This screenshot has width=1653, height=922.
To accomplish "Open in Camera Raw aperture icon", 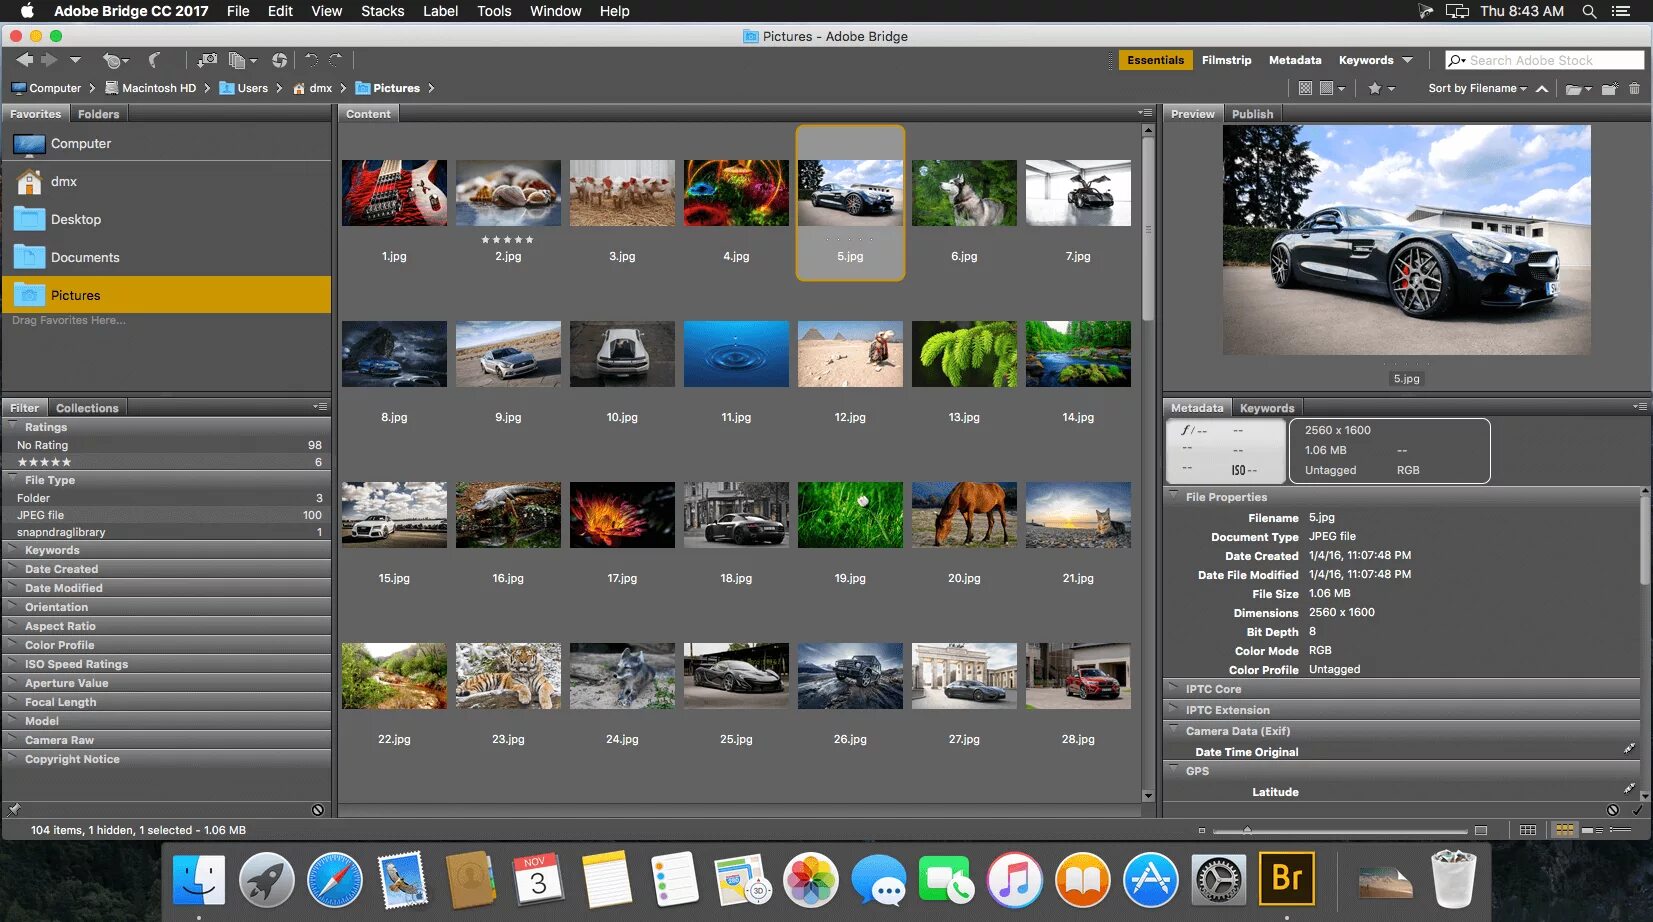I will pyautogui.click(x=279, y=60).
